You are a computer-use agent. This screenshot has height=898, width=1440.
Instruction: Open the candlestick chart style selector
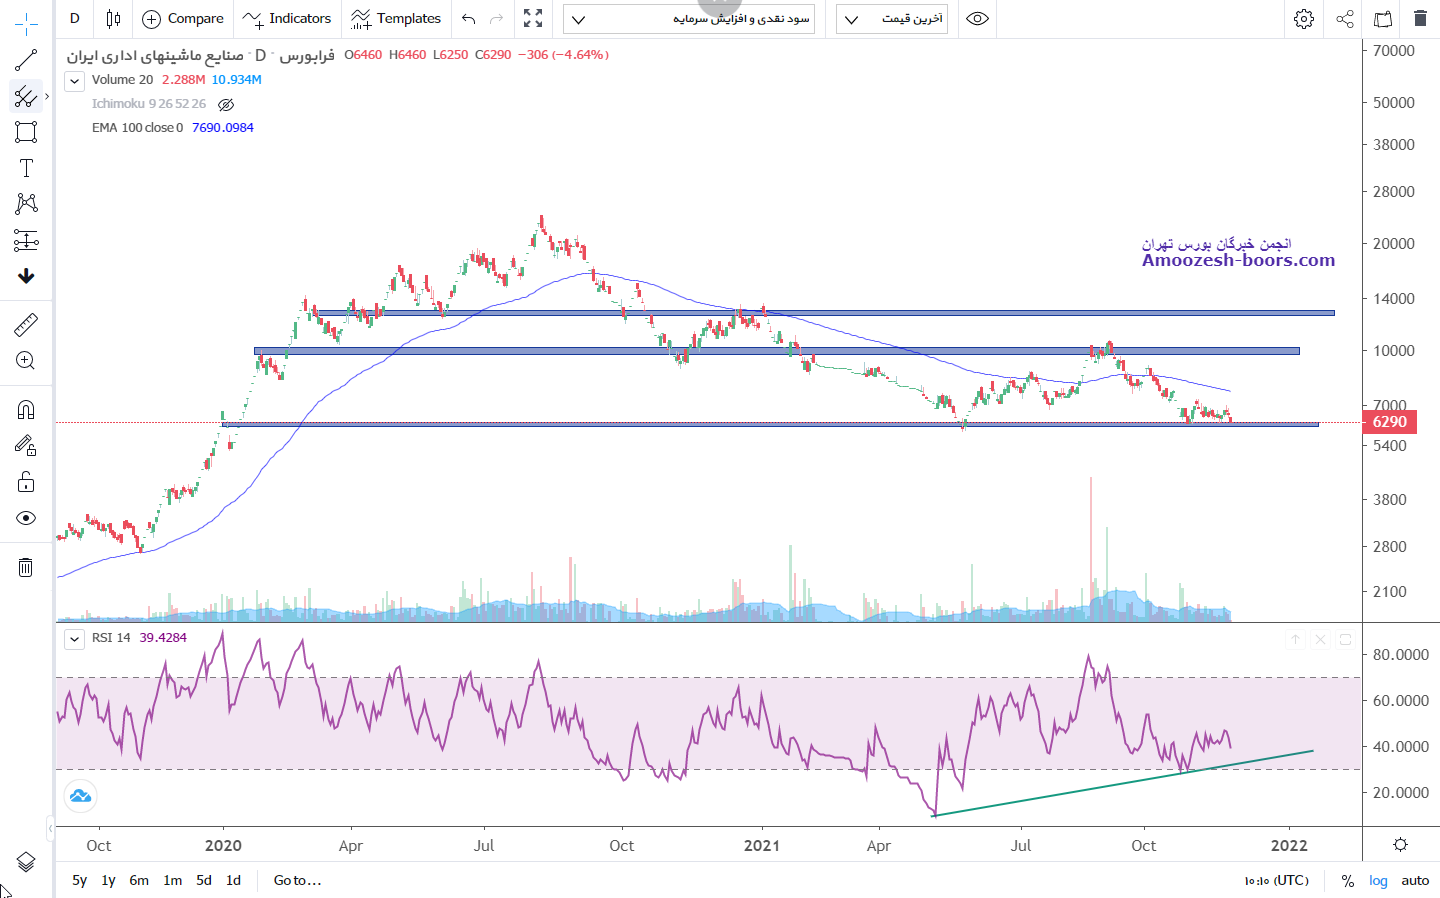(113, 19)
